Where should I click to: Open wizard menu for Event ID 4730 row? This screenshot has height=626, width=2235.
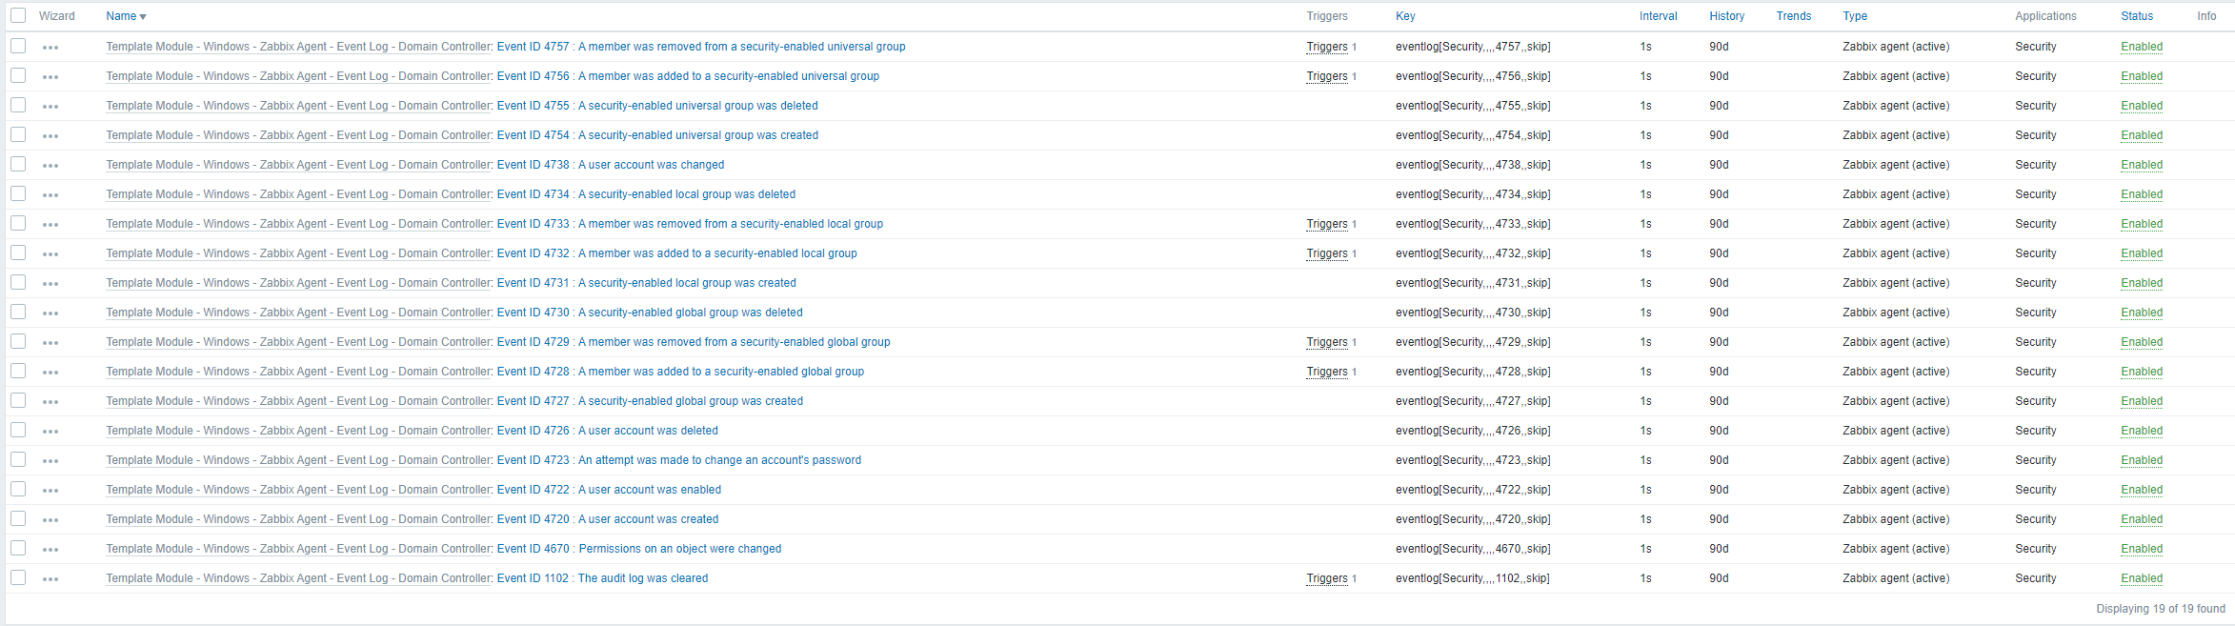[50, 313]
